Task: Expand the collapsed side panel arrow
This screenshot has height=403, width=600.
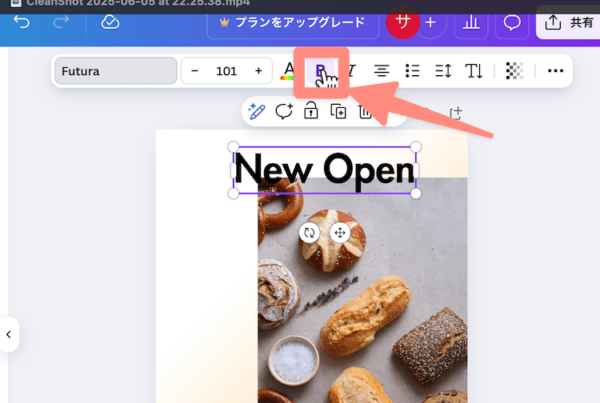Action: [x=9, y=334]
